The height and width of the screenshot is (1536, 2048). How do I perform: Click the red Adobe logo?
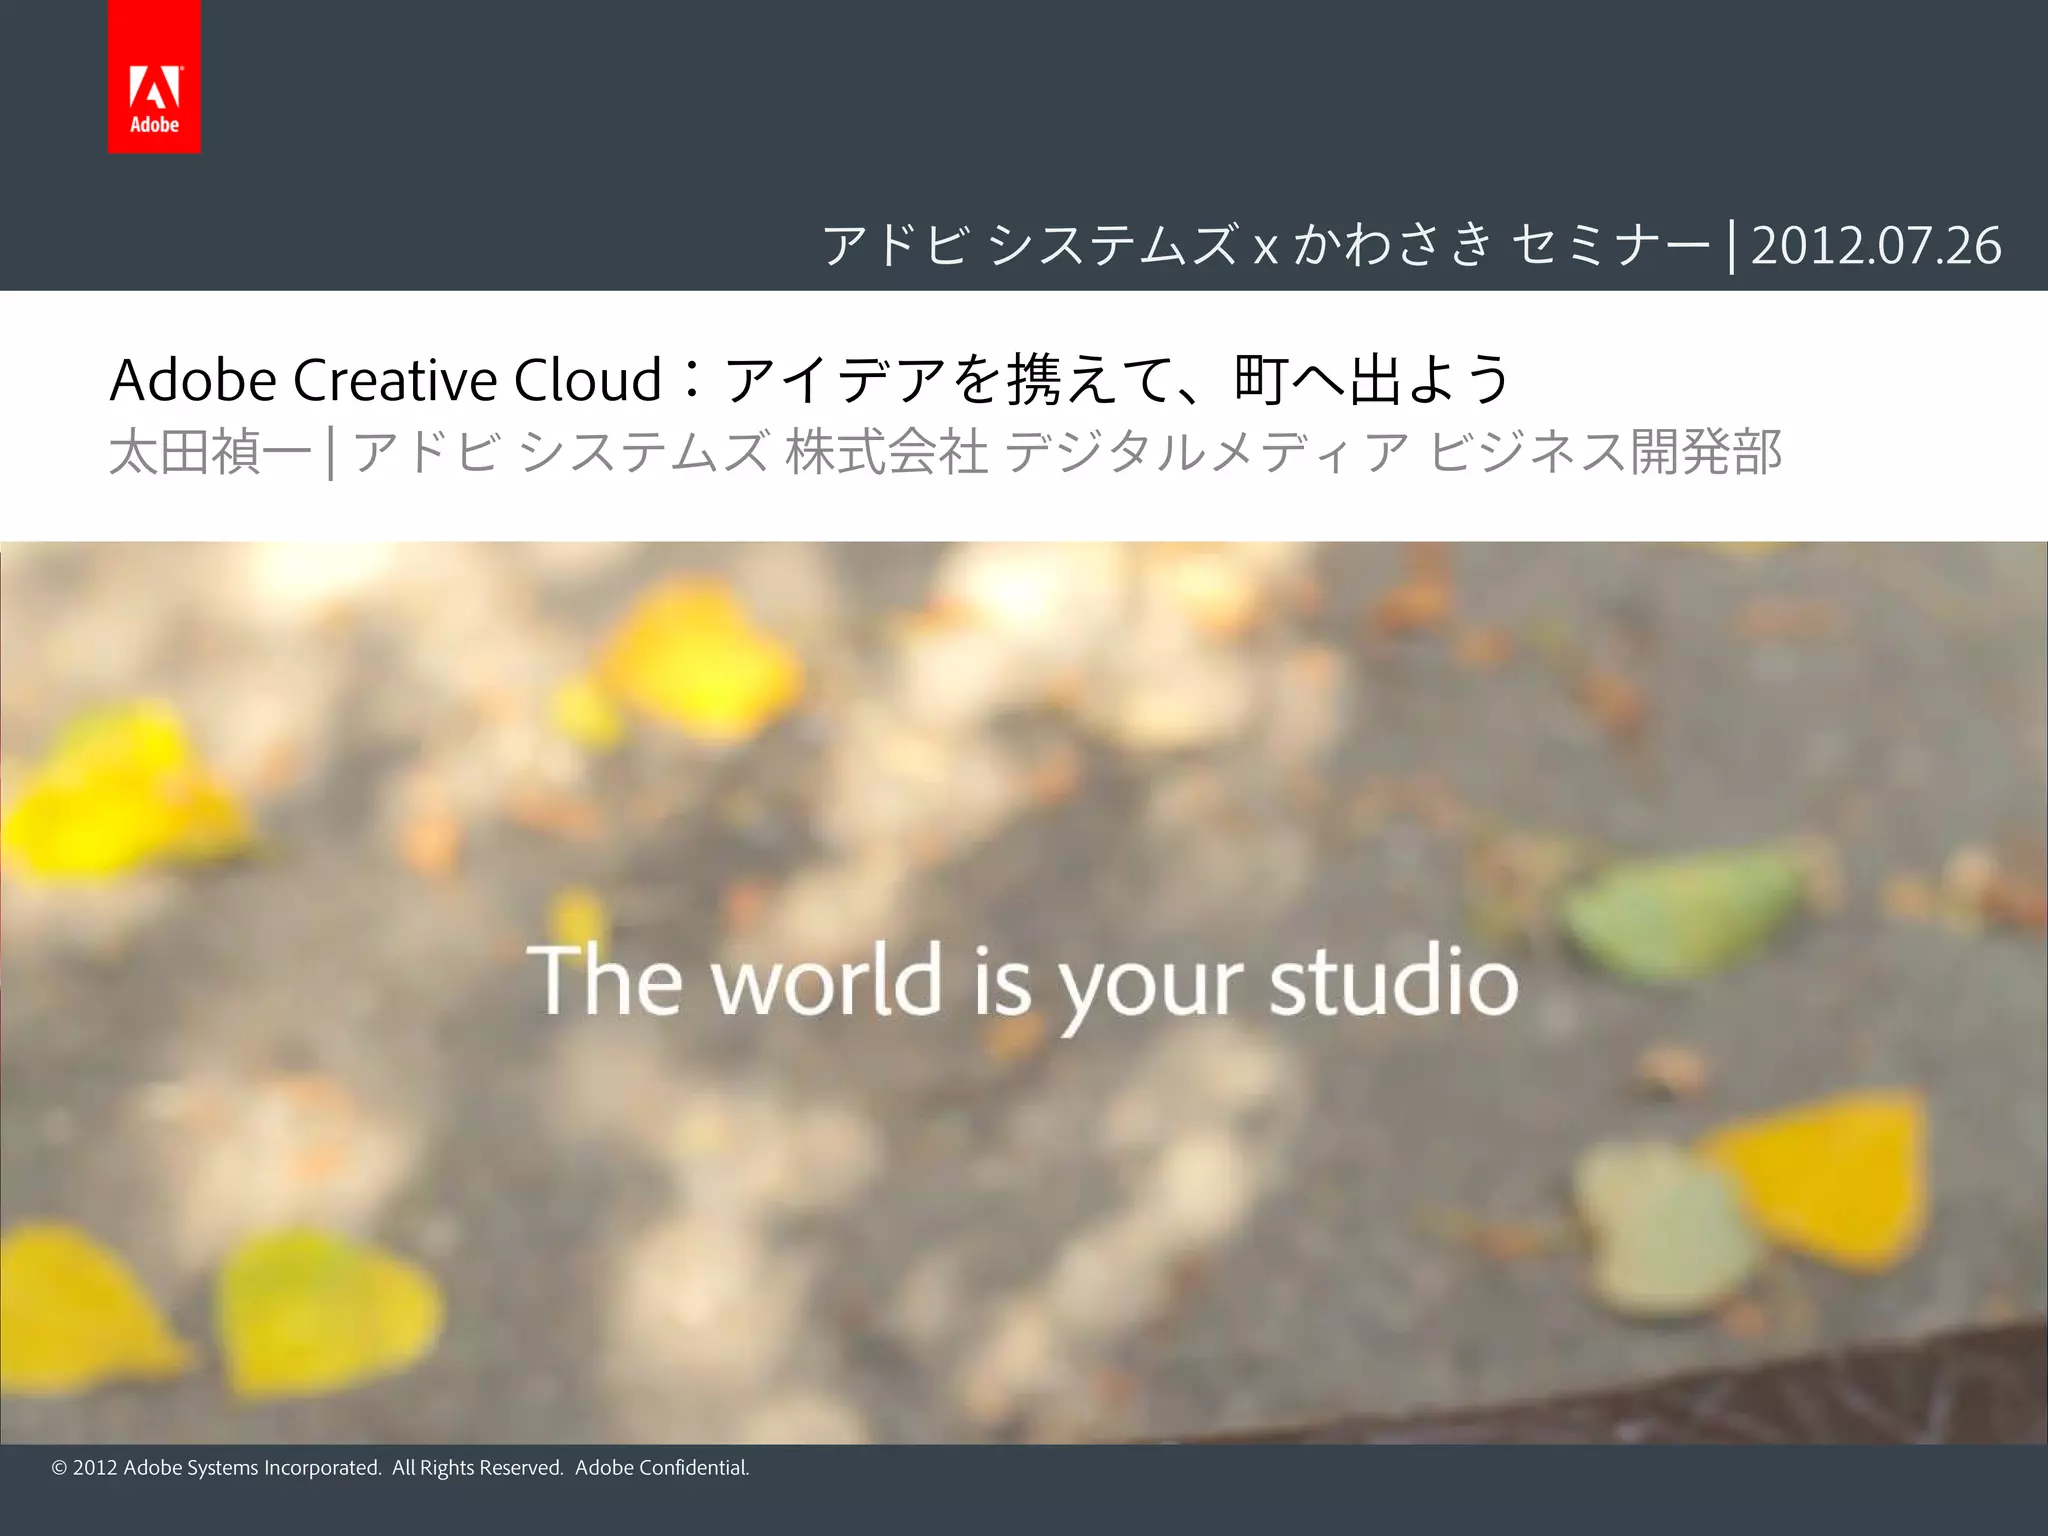pyautogui.click(x=154, y=77)
